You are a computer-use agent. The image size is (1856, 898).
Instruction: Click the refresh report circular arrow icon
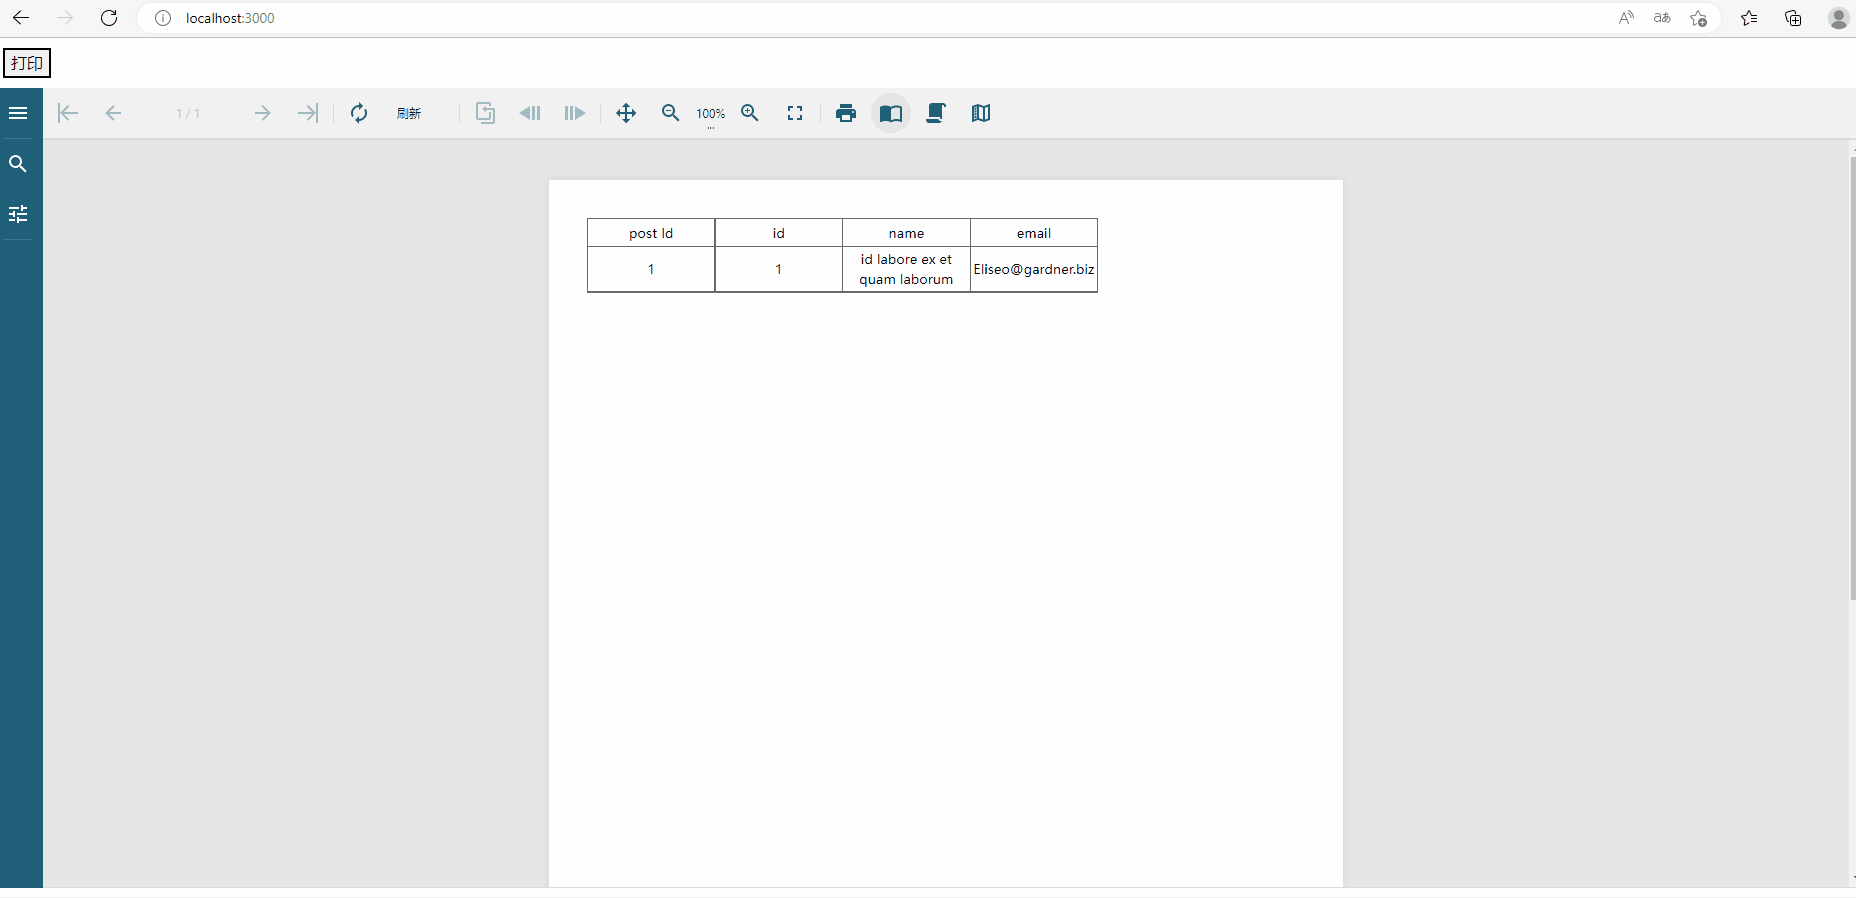coord(359,113)
